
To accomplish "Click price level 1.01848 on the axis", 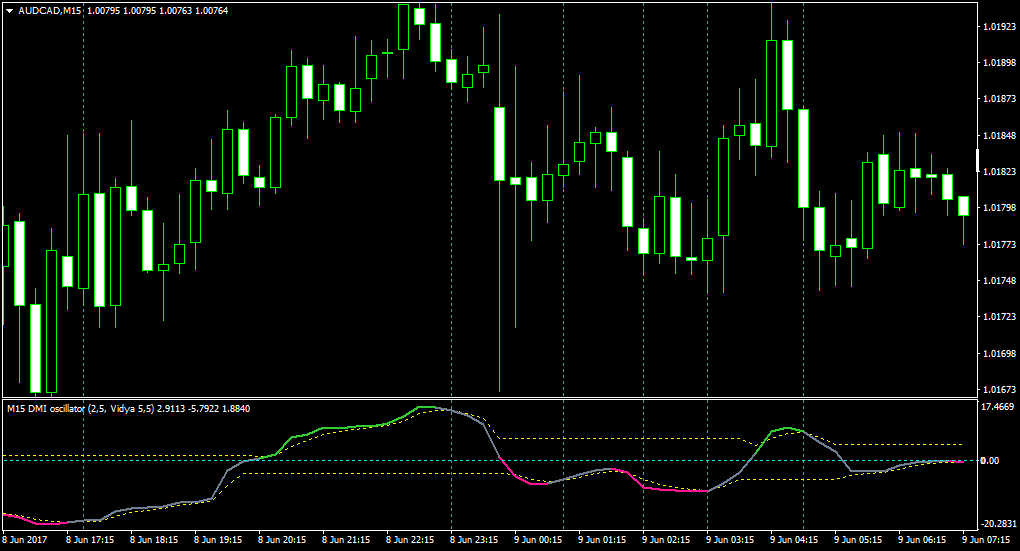I will (999, 135).
